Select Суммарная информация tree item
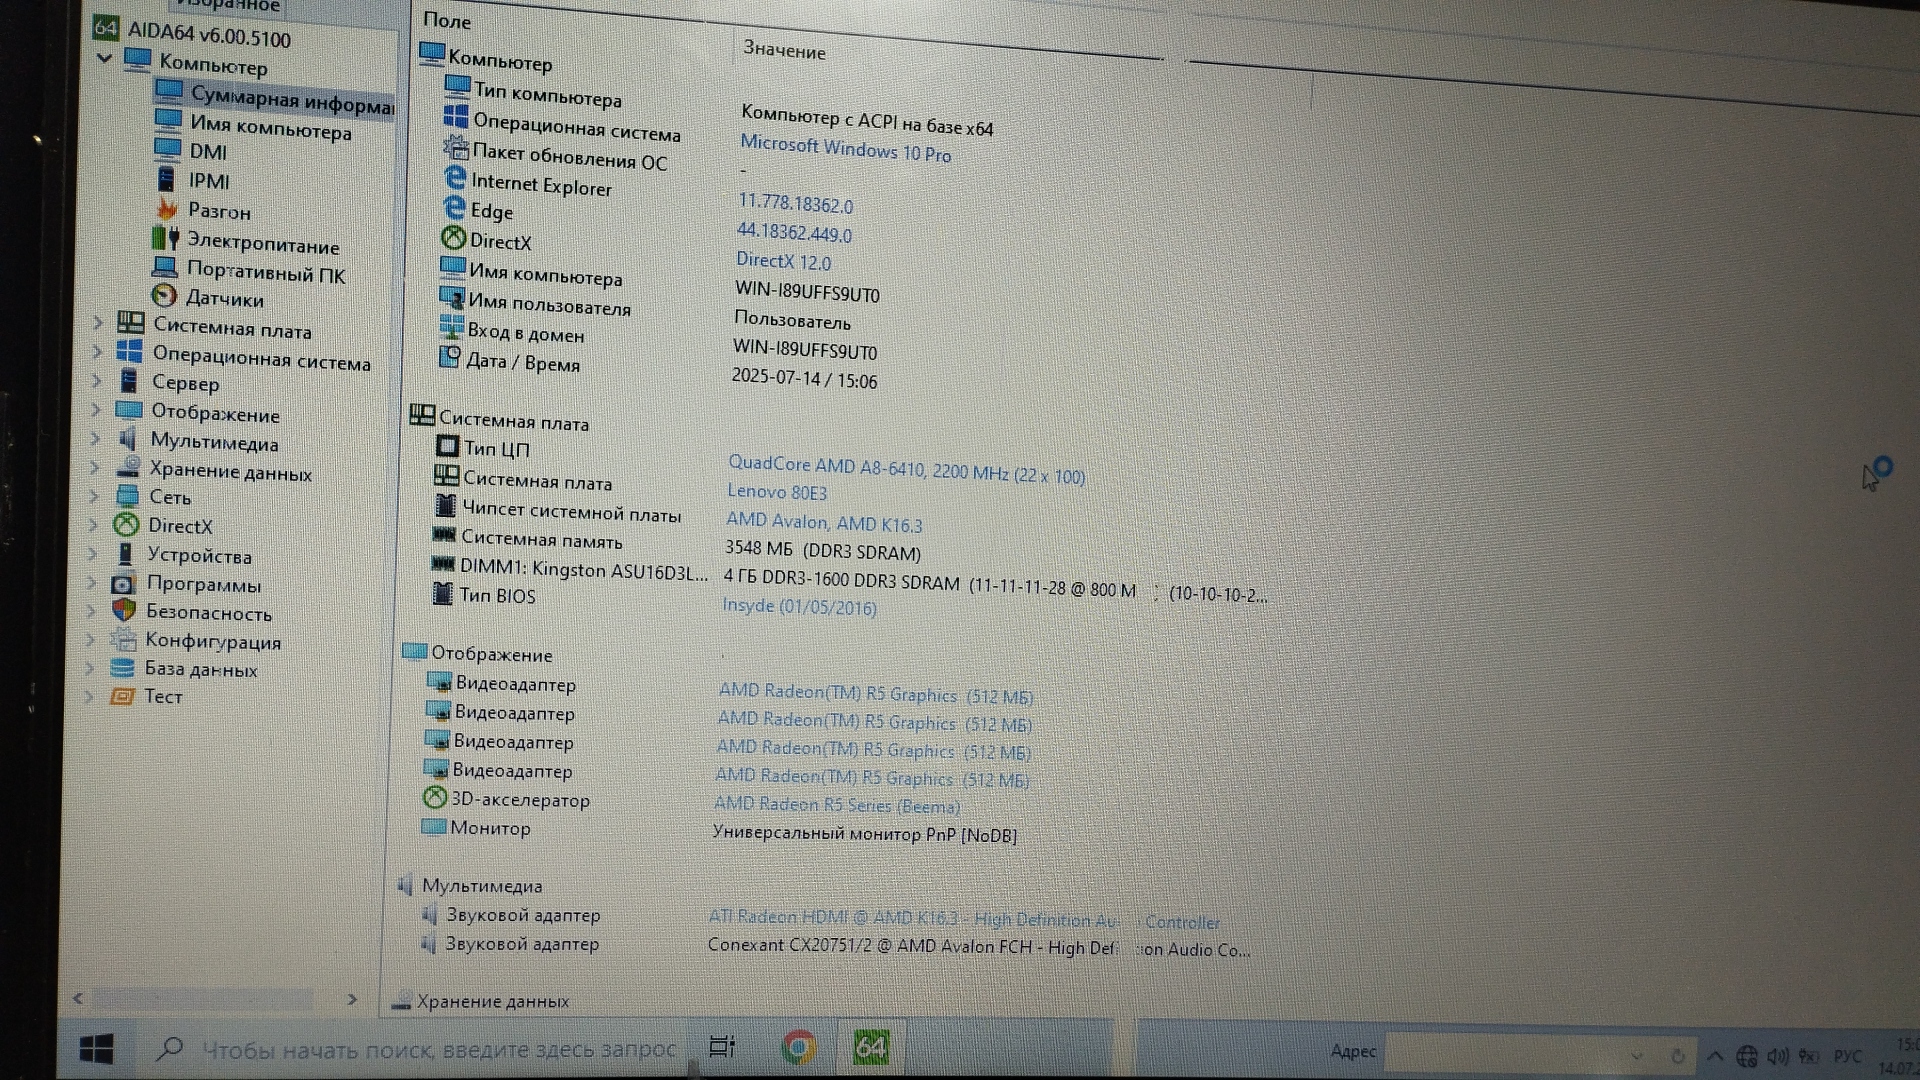The image size is (1920, 1080). tap(290, 99)
